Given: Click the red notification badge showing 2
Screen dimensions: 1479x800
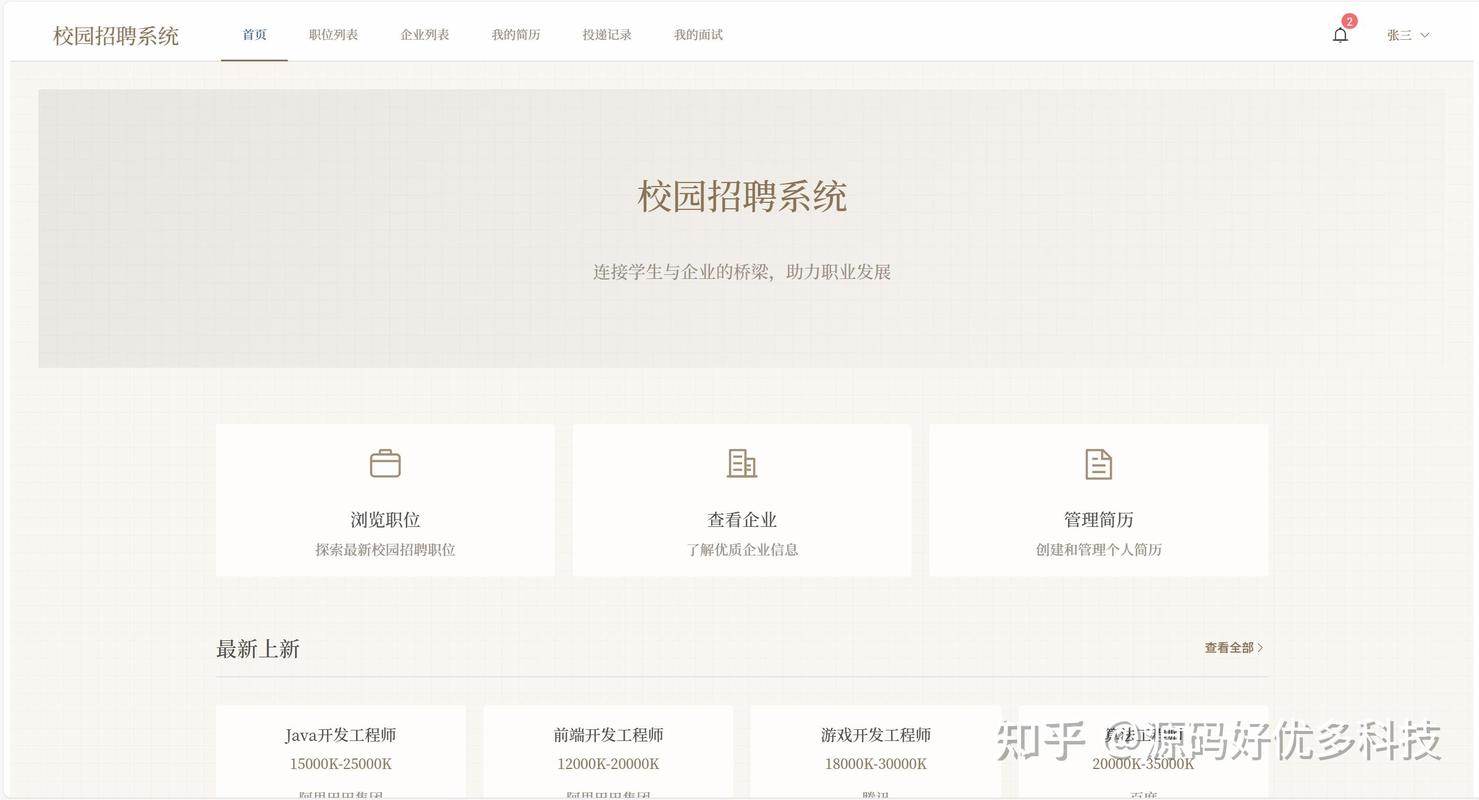Looking at the screenshot, I should pyautogui.click(x=1349, y=21).
